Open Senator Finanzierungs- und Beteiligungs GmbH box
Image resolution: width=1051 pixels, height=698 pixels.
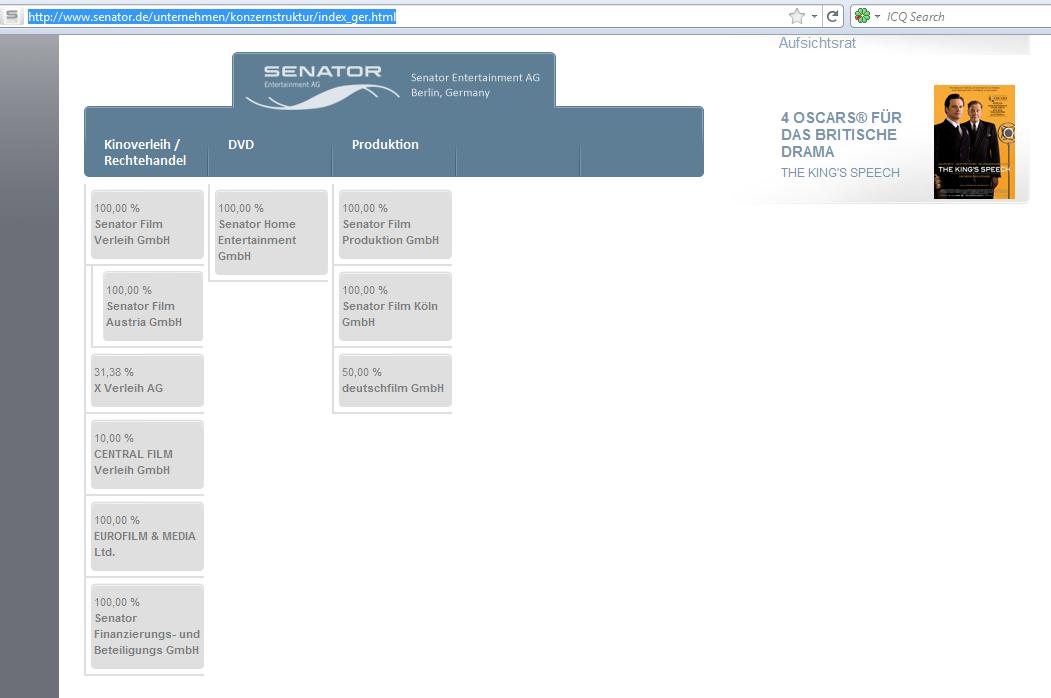pos(147,626)
